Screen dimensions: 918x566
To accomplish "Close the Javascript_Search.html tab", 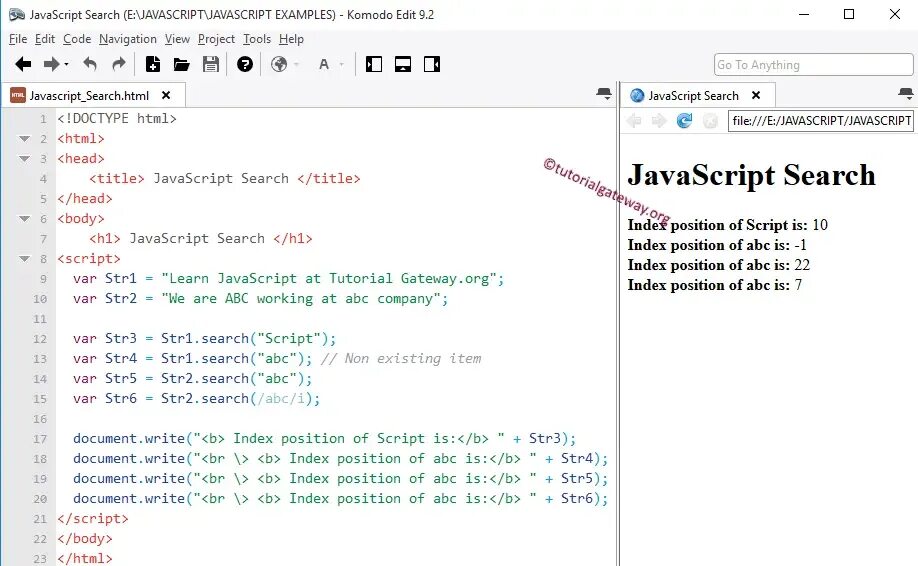I will coord(166,95).
